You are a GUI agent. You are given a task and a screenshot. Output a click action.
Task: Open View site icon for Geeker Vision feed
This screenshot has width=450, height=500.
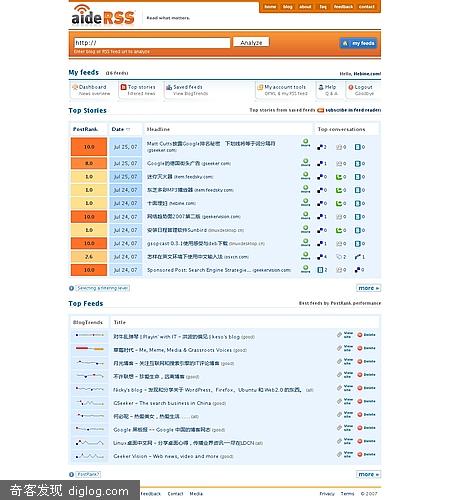tap(339, 454)
